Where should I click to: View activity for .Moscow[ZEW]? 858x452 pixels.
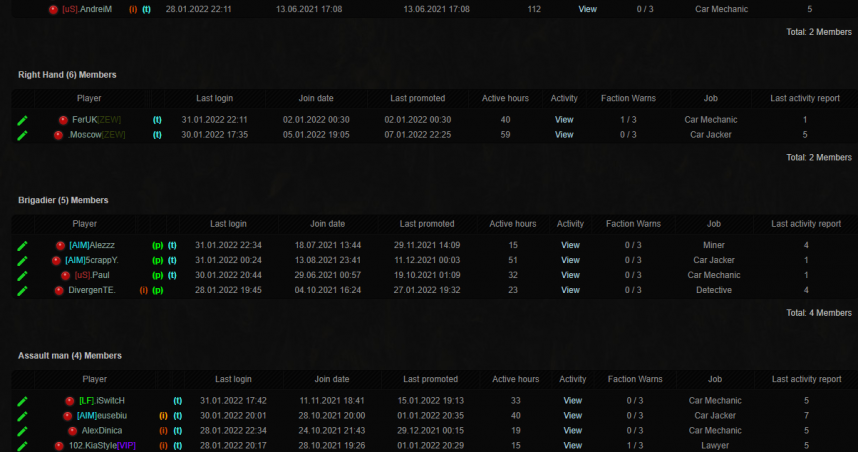click(564, 135)
